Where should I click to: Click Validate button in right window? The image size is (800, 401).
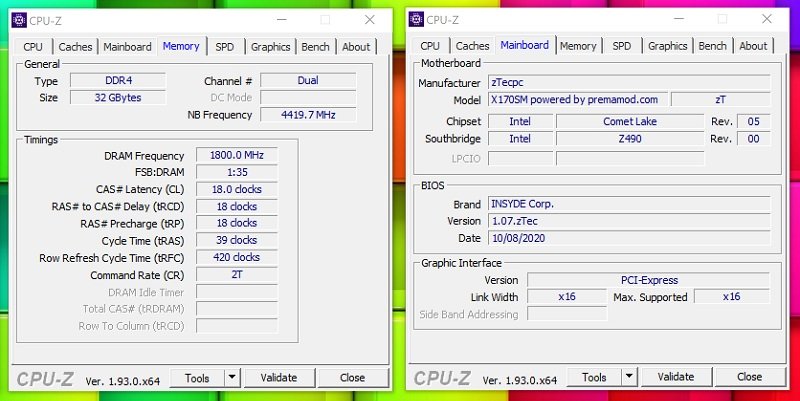(676, 377)
